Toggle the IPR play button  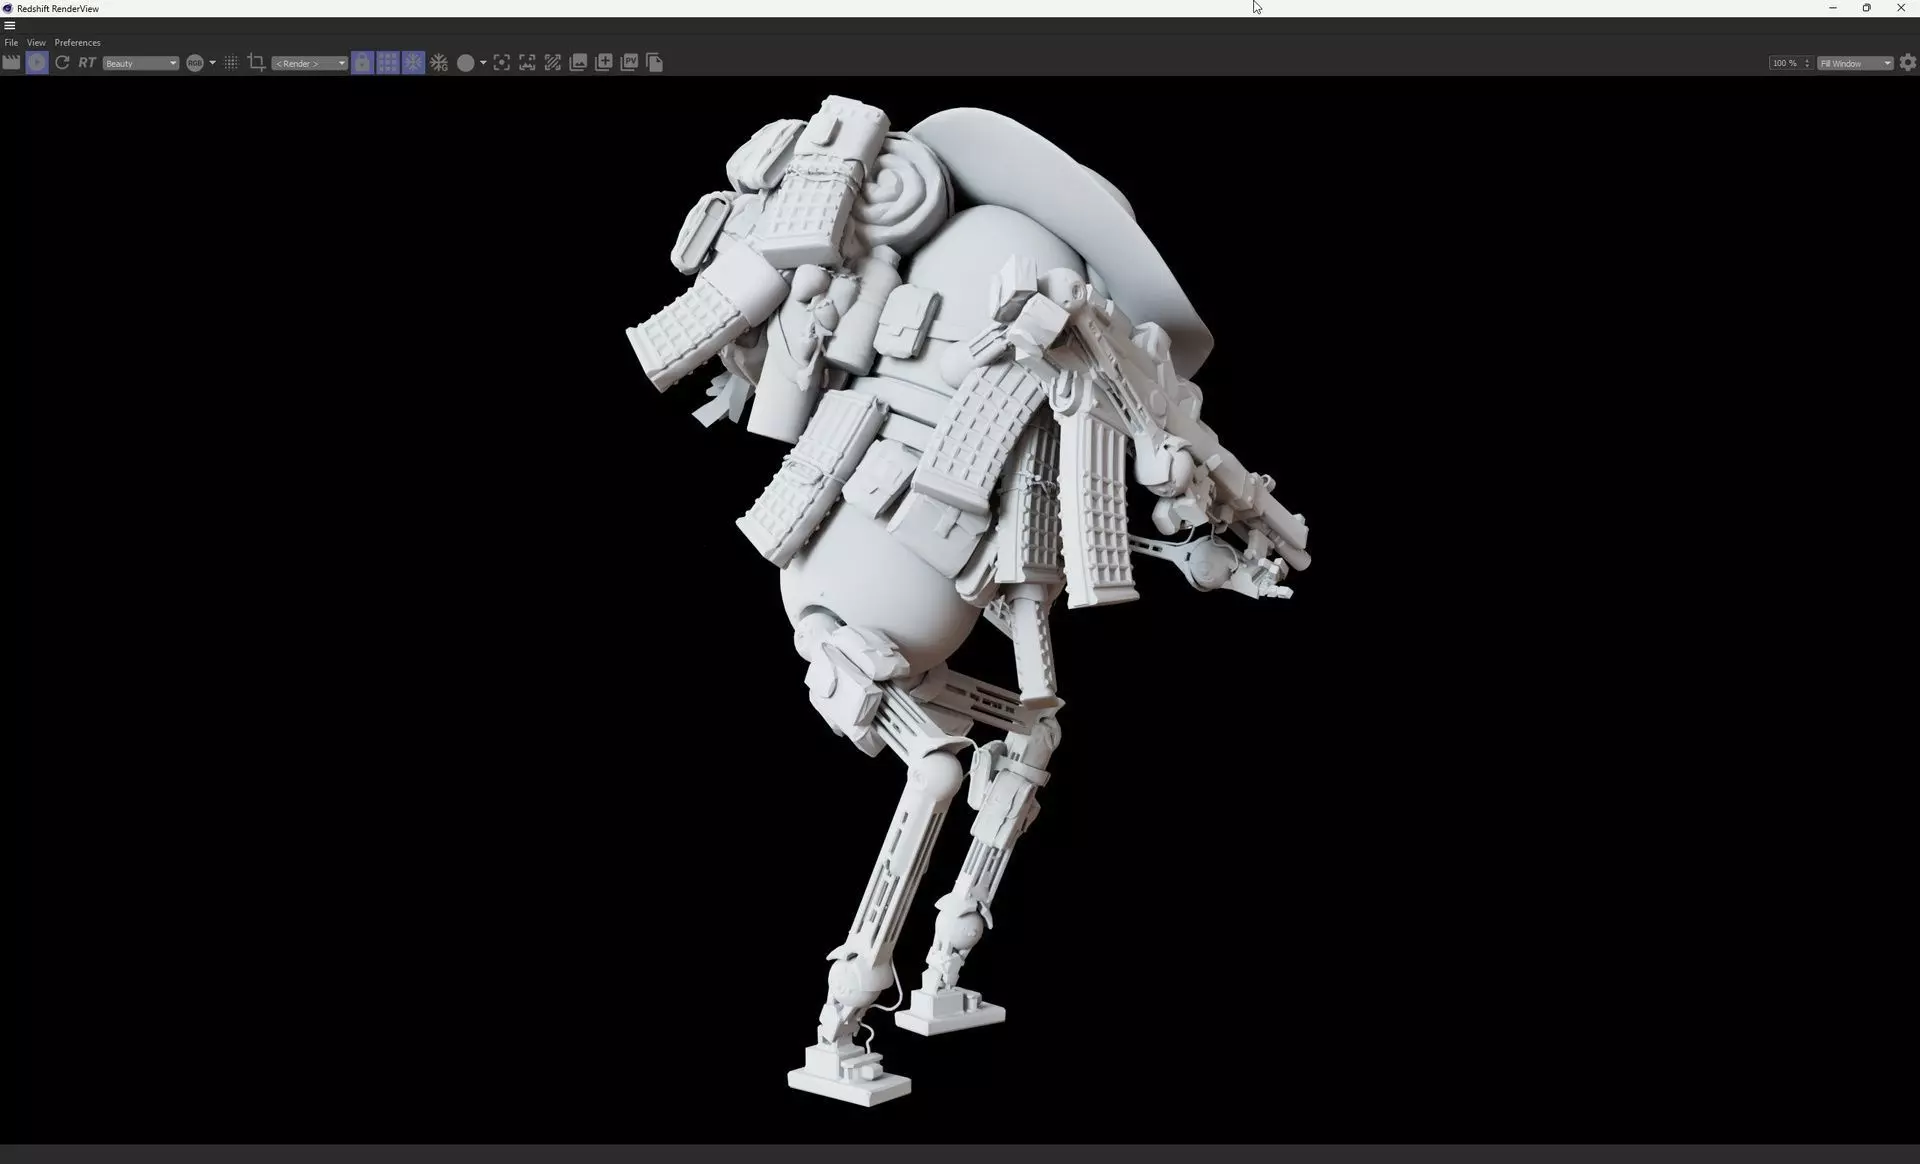tap(37, 63)
